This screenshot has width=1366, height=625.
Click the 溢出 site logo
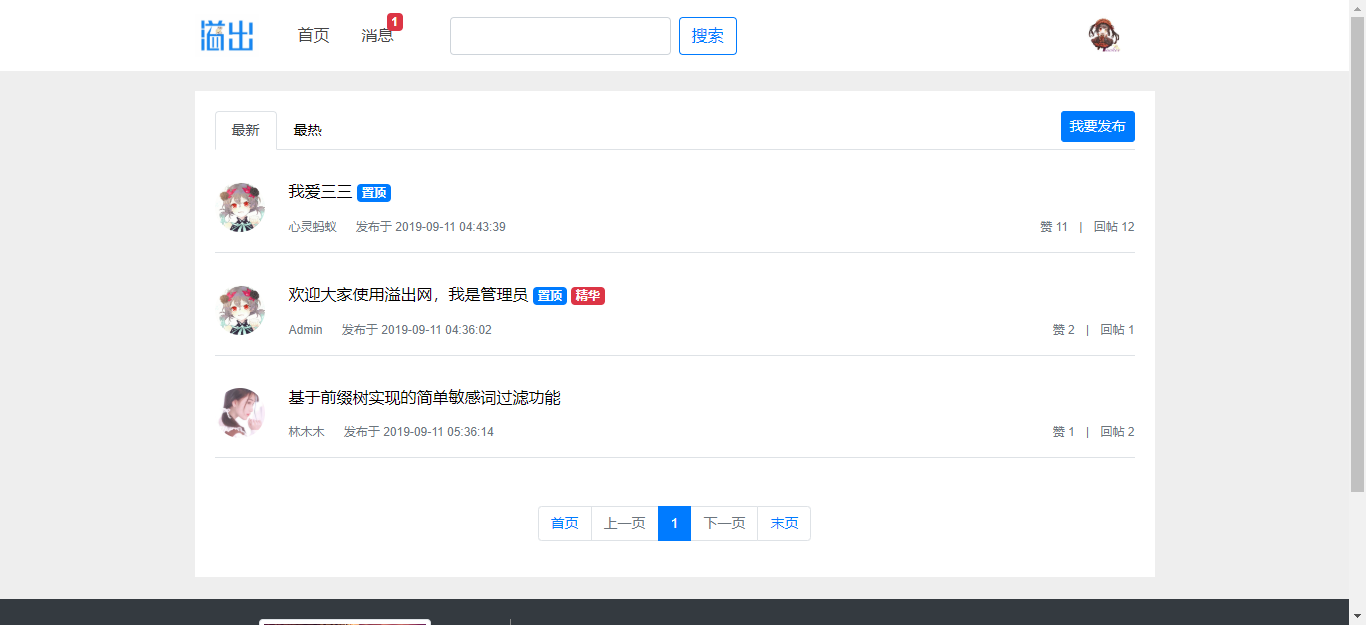(227, 35)
